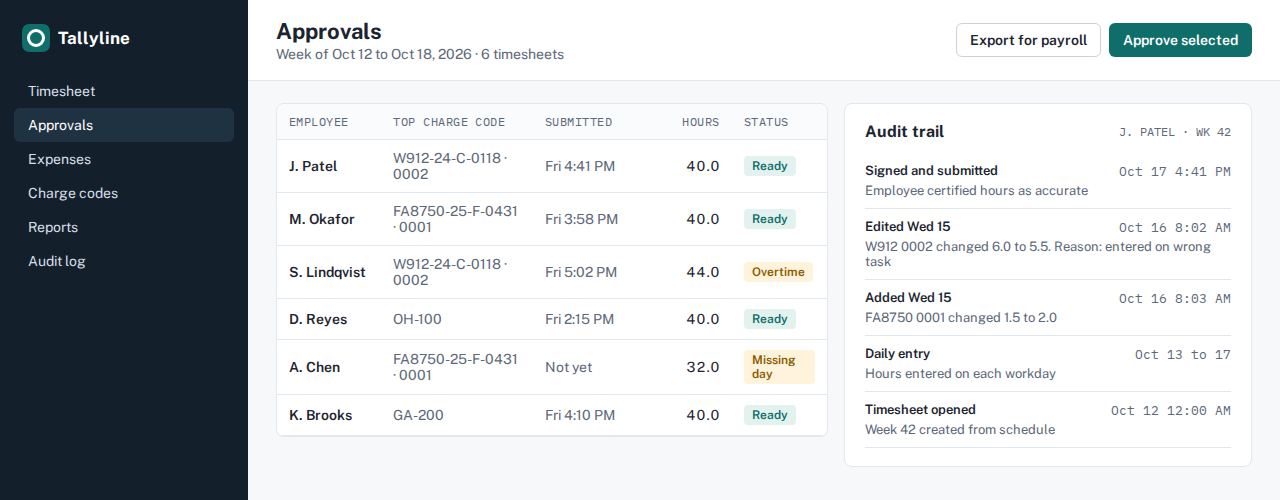Select D. Reyes employee name
Image resolution: width=1280 pixels, height=500 pixels.
318,319
